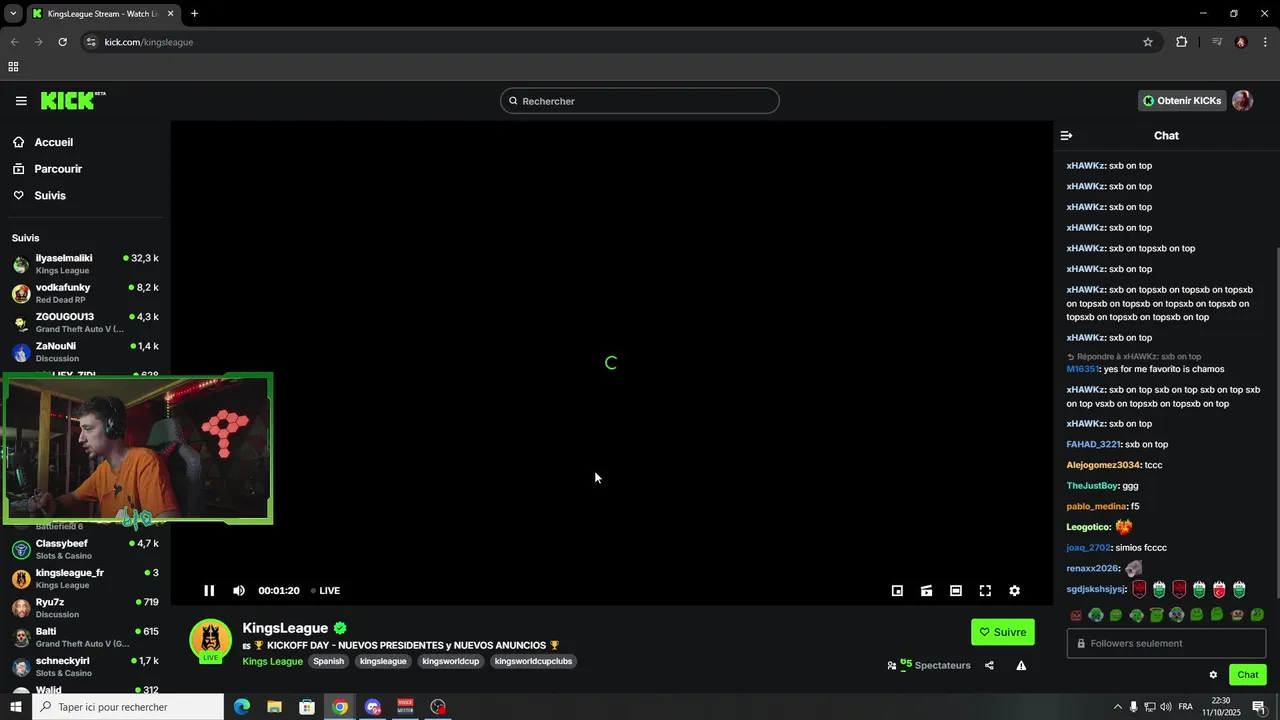1280x720 pixels.
Task: Click the share stream icon
Action: pos(989,665)
